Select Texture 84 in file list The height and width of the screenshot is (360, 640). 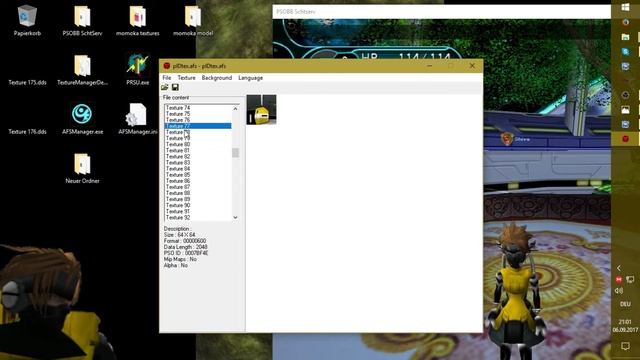tap(198, 169)
